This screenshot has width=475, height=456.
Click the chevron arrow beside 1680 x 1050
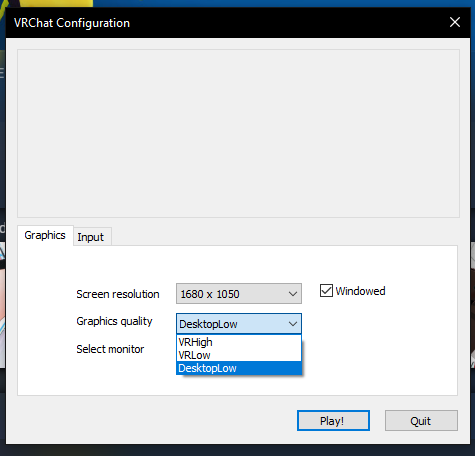(293, 294)
